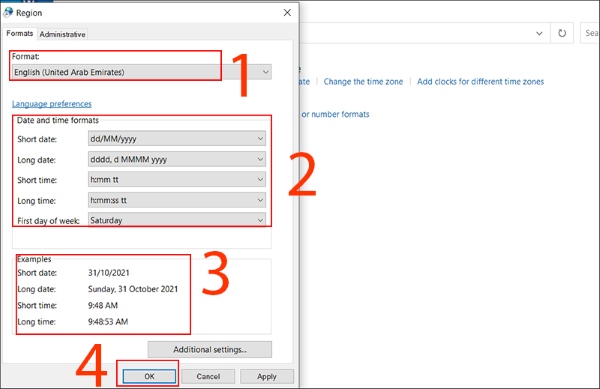Expand the address bar history chevron
This screenshot has height=389, width=600.
pos(539,33)
